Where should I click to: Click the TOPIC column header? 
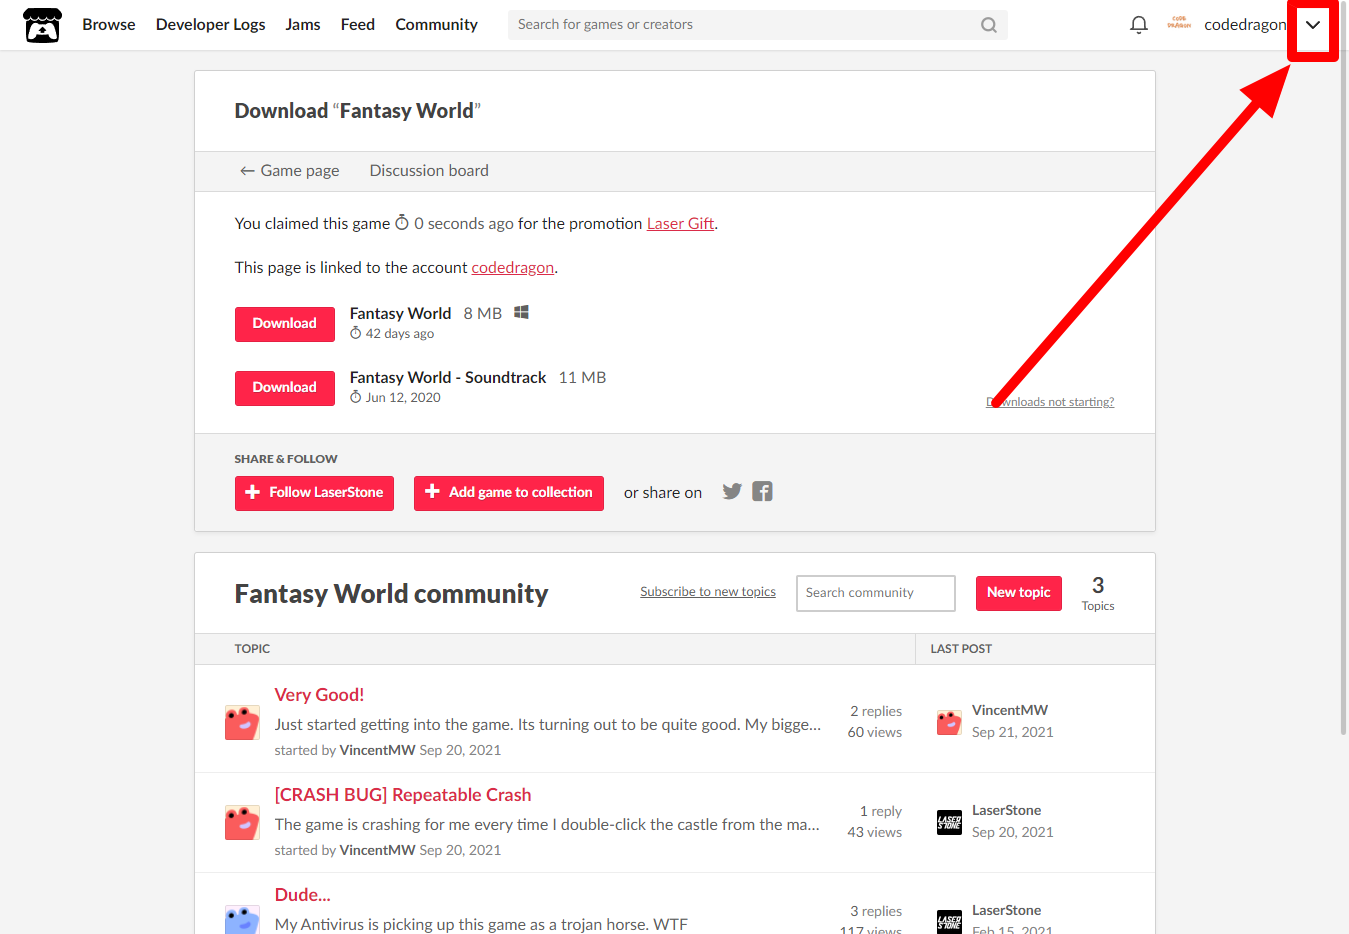tap(252, 649)
